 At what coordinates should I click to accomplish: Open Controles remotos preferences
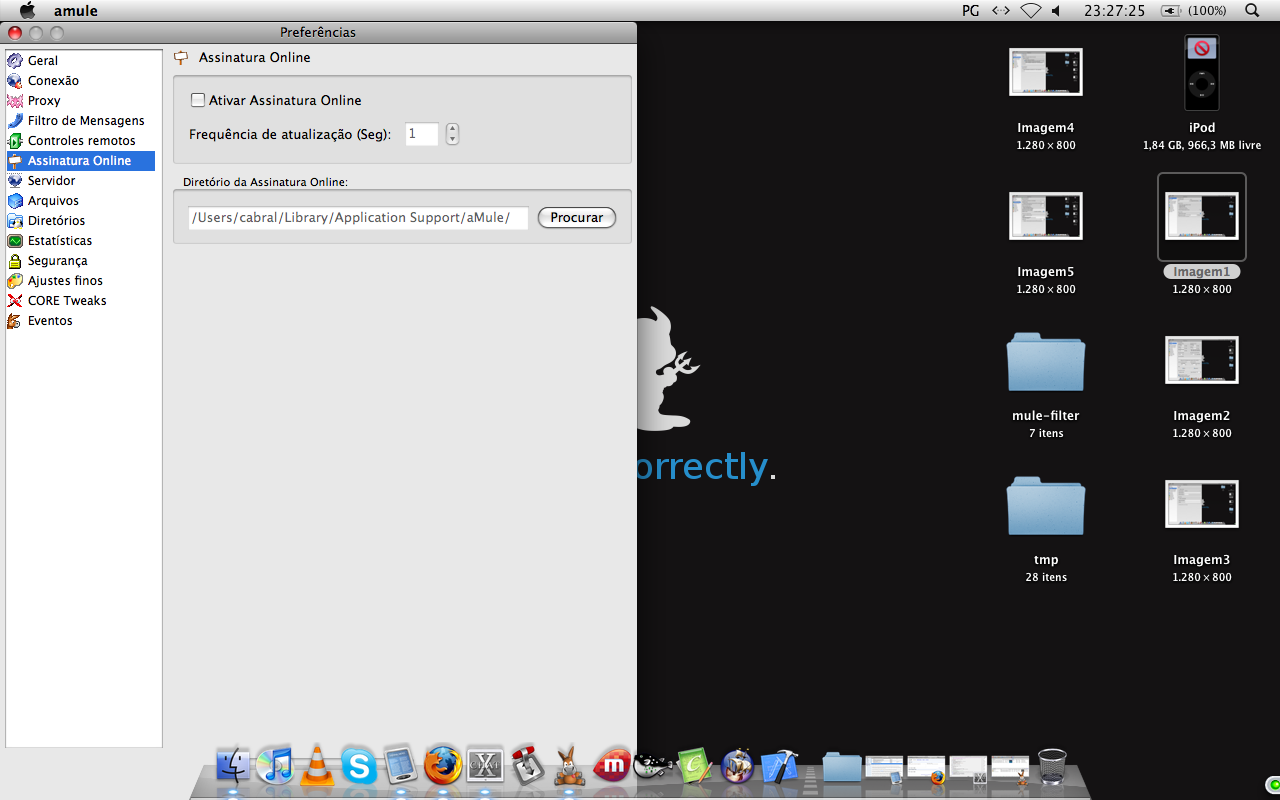[x=81, y=141]
